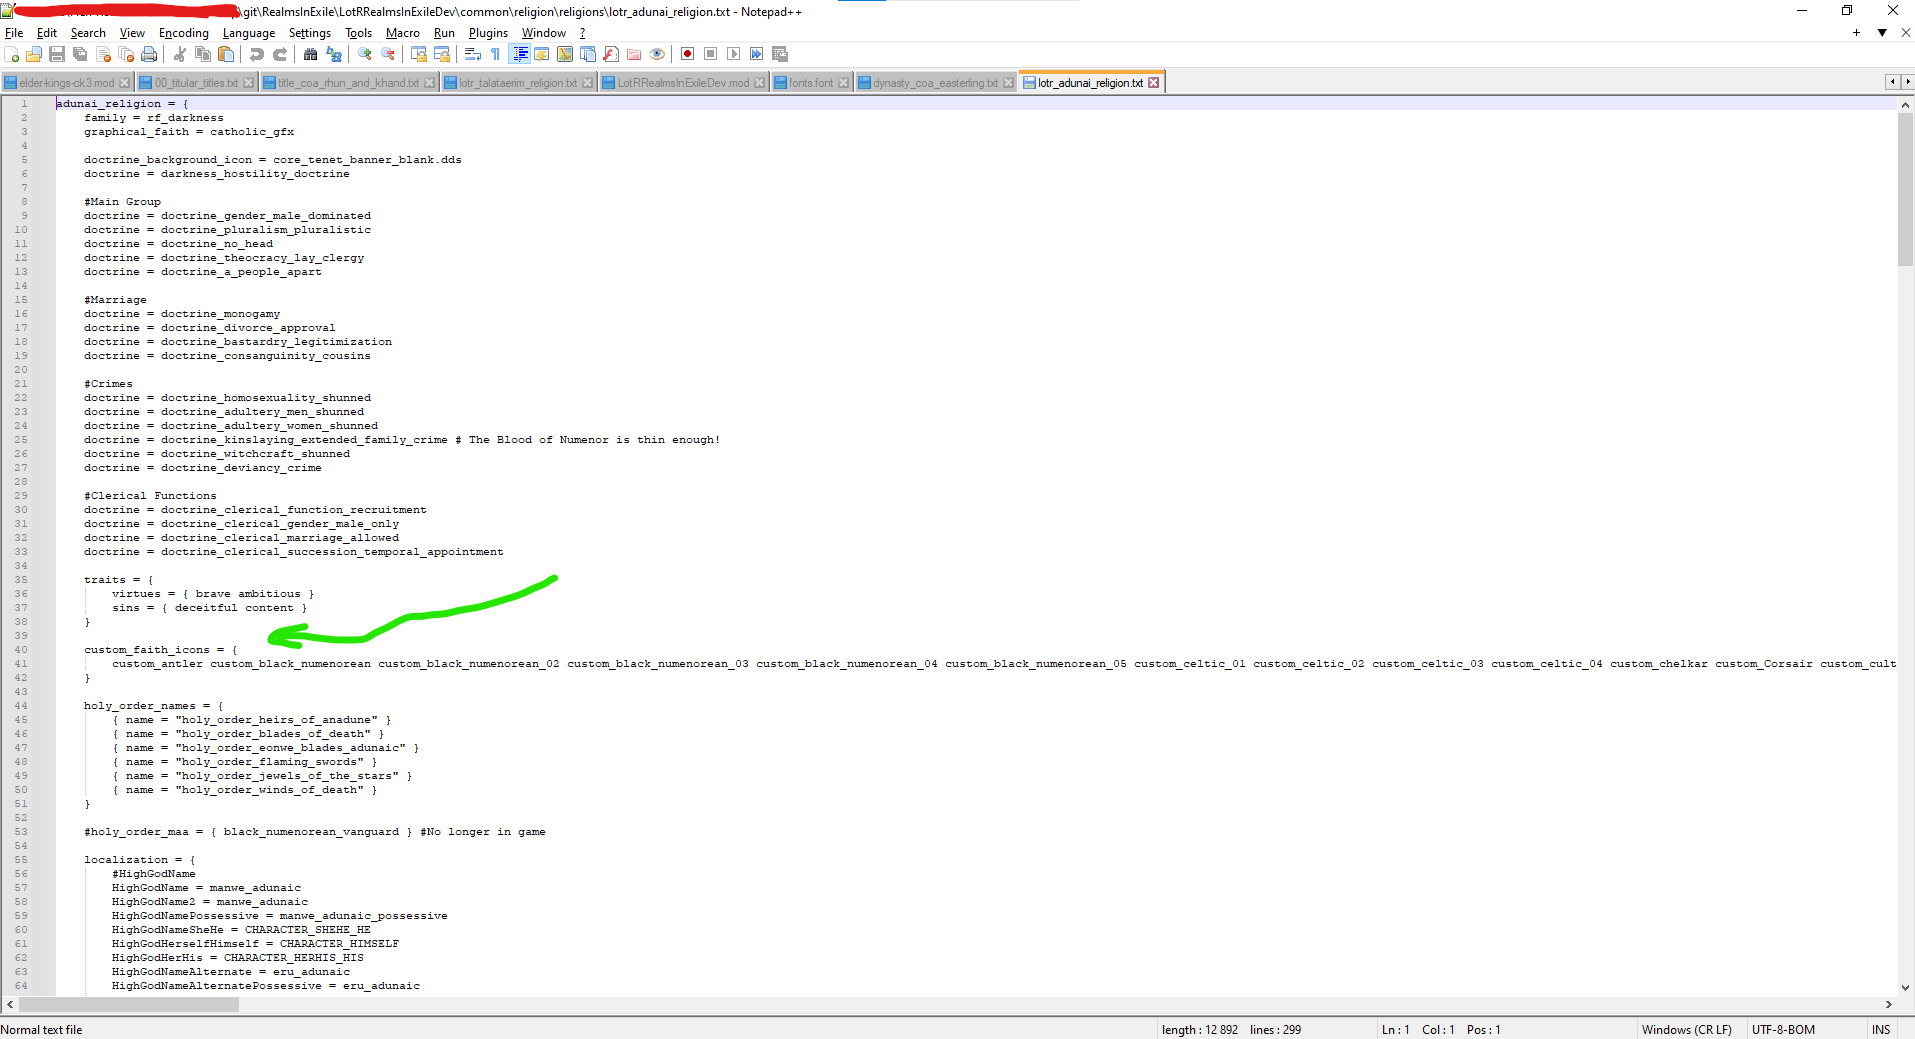This screenshot has width=1915, height=1039.
Task: Switch to LotRRealmsInExileDev.mod tab
Action: point(683,83)
